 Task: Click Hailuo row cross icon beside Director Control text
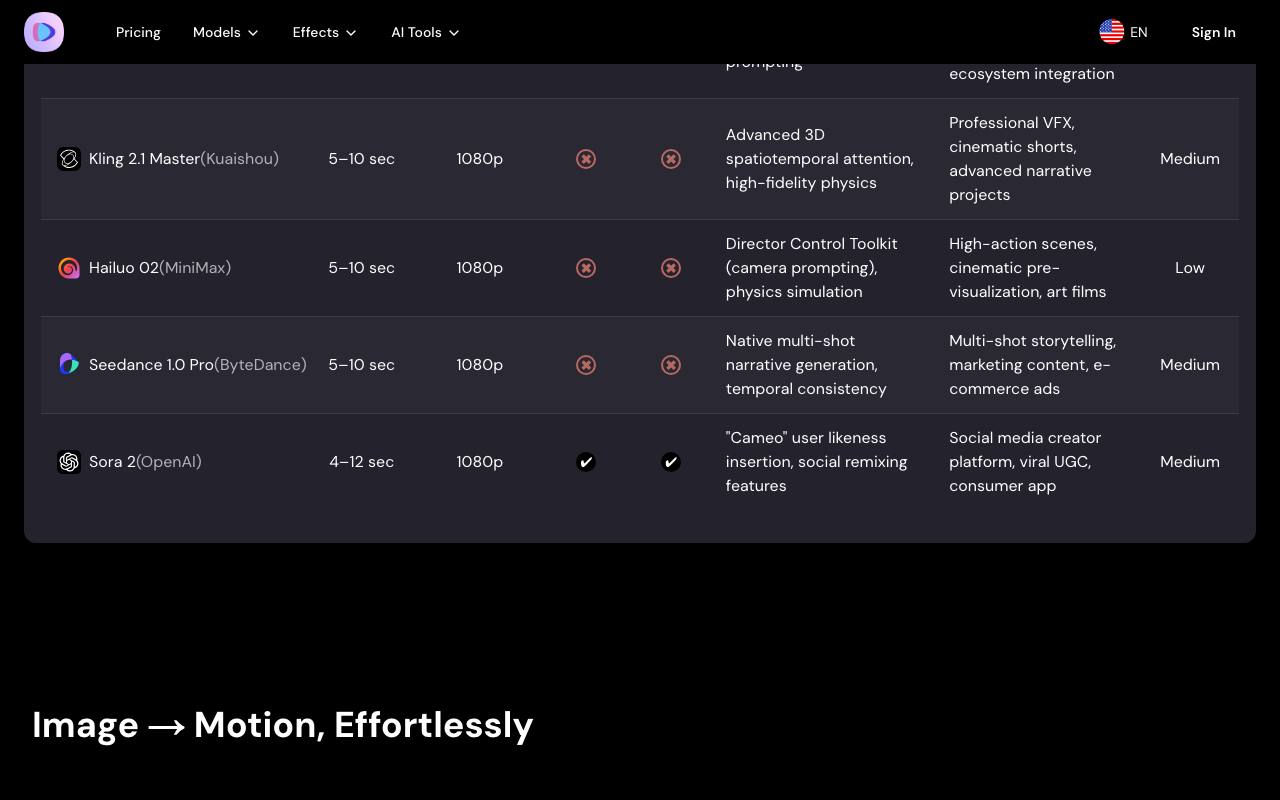(x=671, y=268)
